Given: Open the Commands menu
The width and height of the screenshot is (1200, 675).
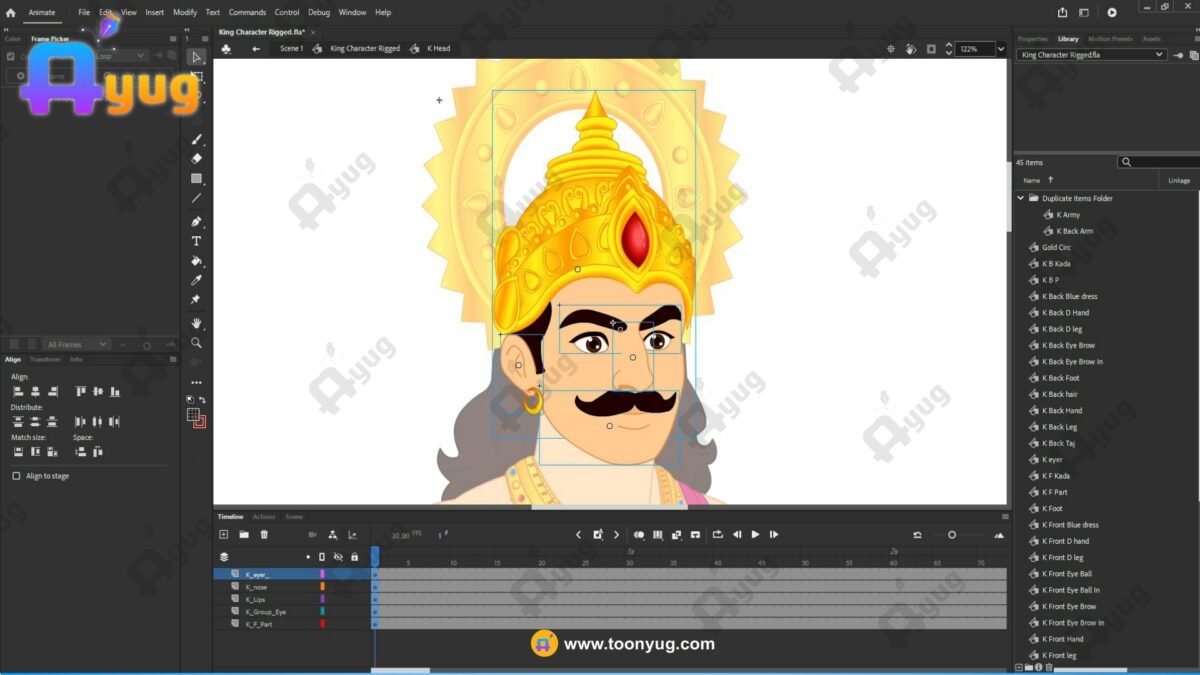Looking at the screenshot, I should click(x=247, y=12).
